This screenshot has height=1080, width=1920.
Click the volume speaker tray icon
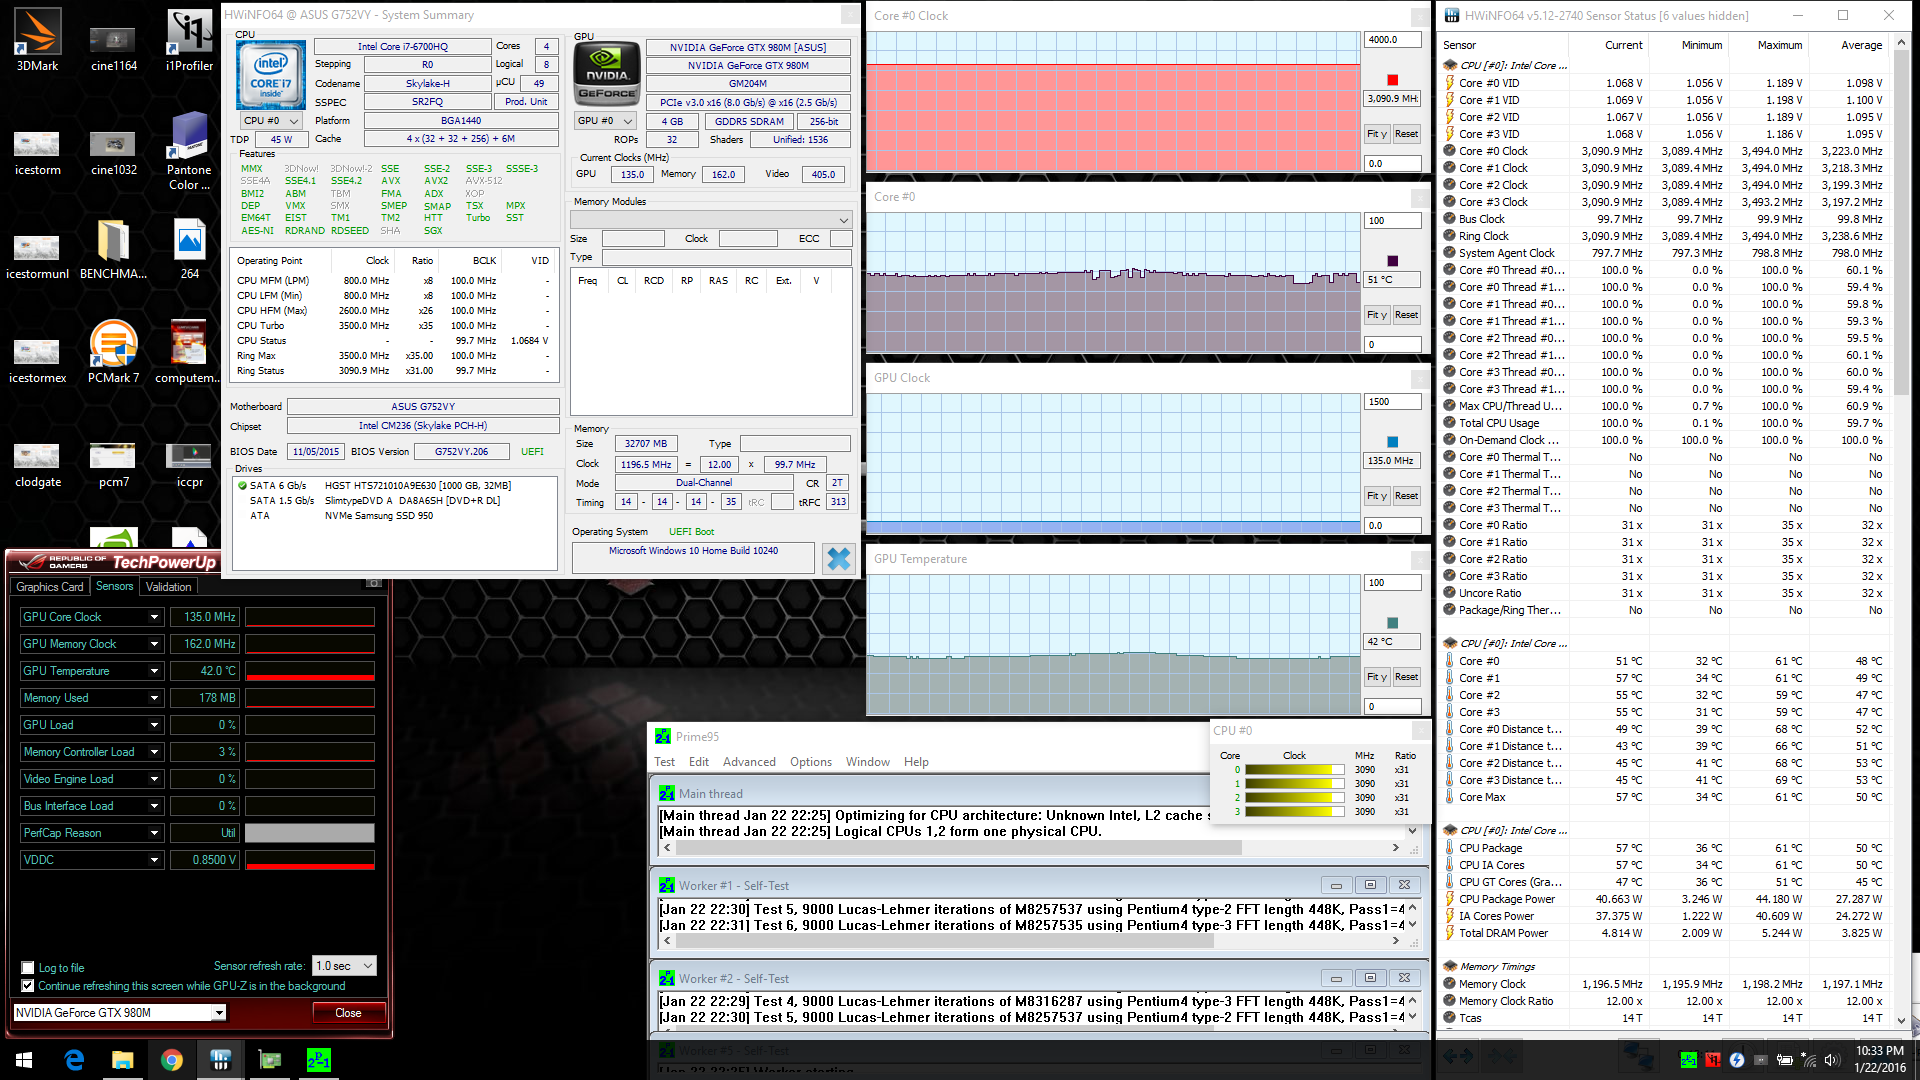1832,1060
